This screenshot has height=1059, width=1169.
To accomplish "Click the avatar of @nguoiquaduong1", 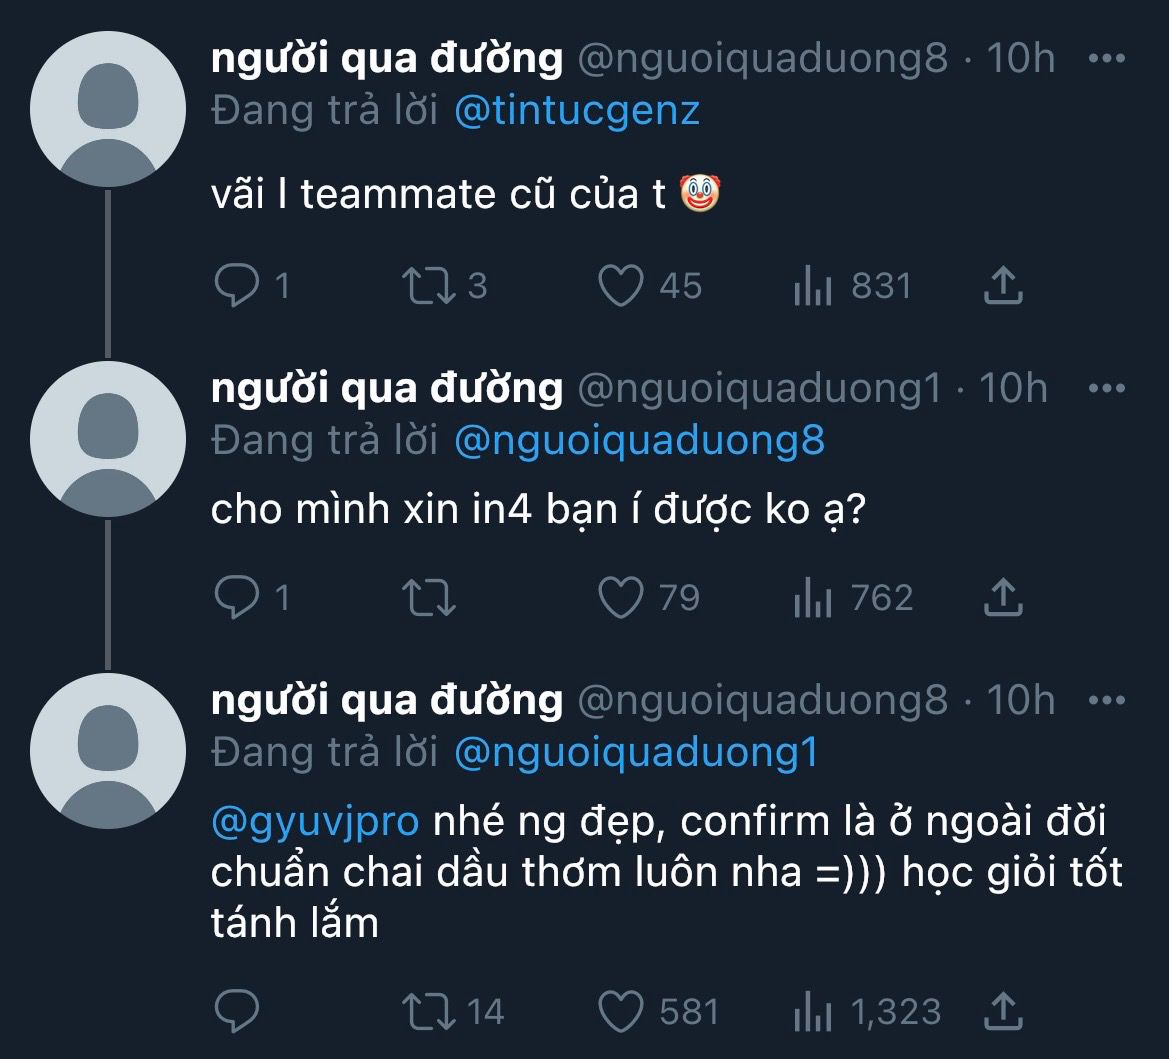I will pyautogui.click(x=108, y=438).
